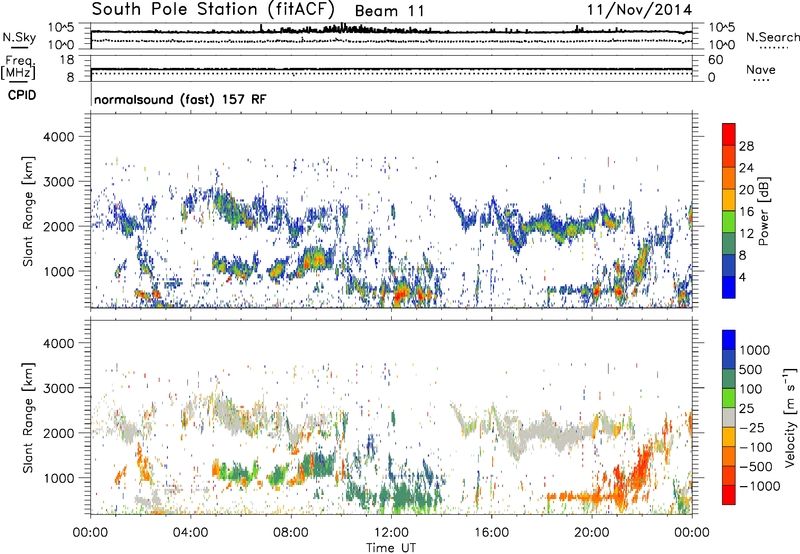Click the 'Velocity [m s-1]' colorbar title
The height and width of the screenshot is (554, 800).
(x=790, y=417)
